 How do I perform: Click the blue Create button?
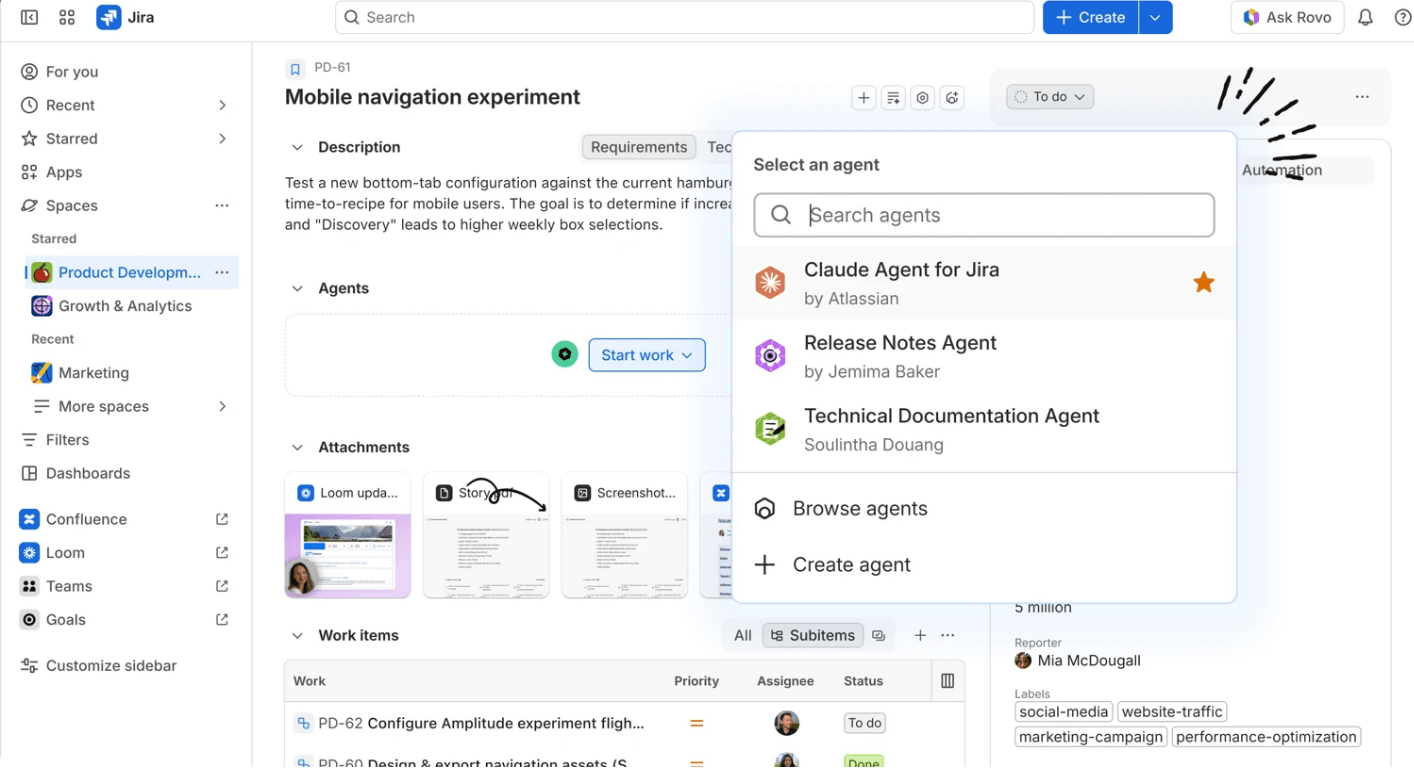[x=1090, y=17]
